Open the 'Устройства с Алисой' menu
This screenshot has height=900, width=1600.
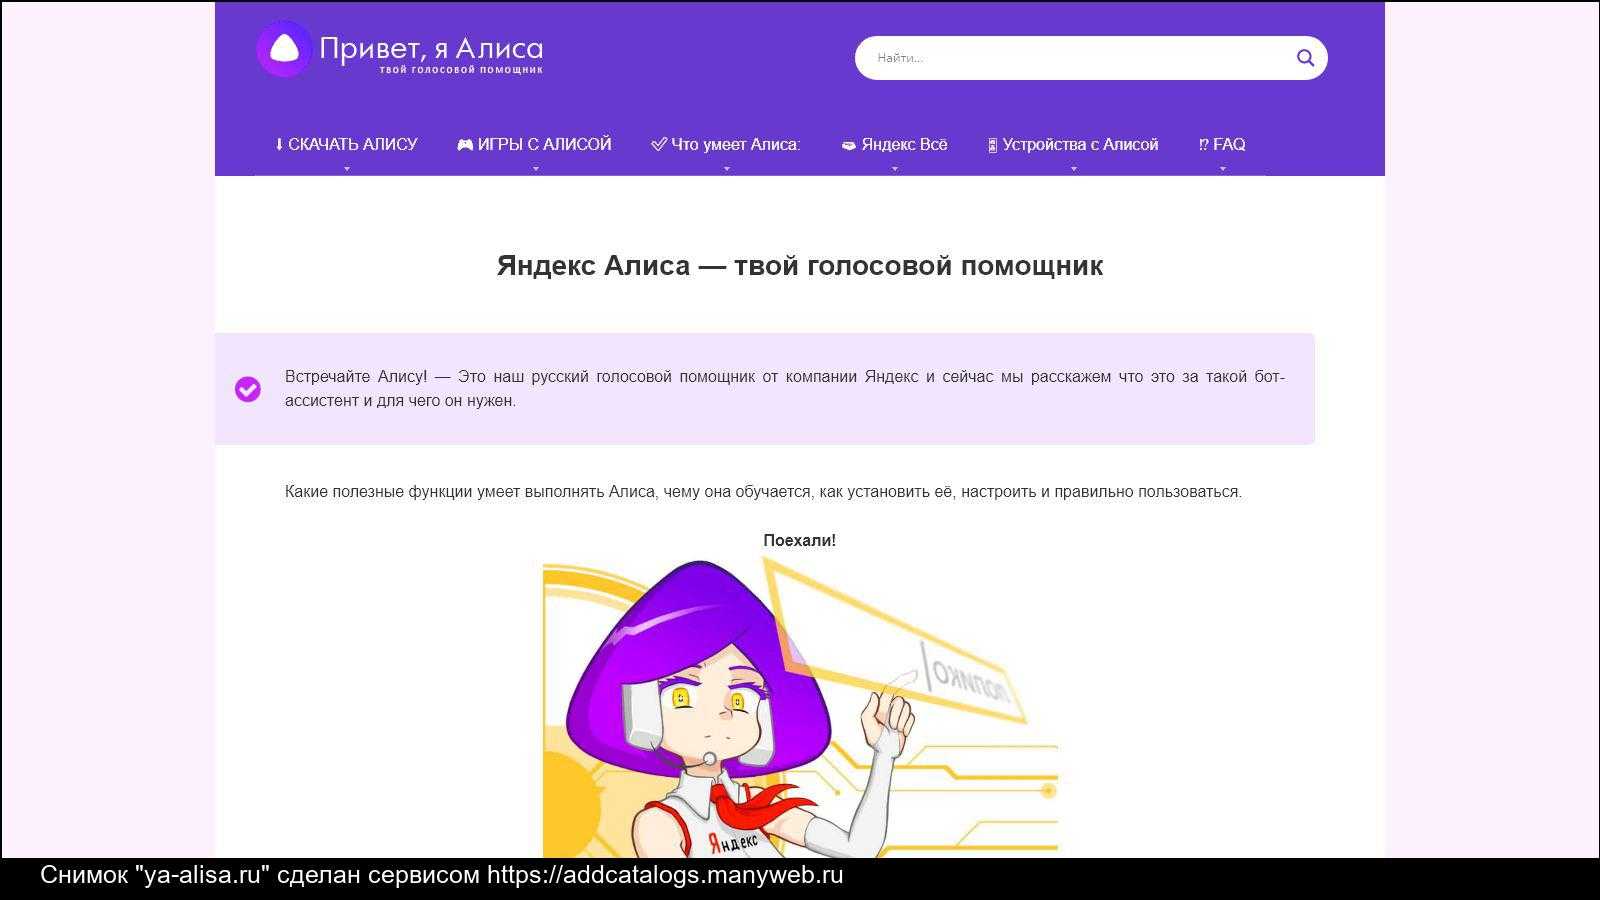[1073, 144]
